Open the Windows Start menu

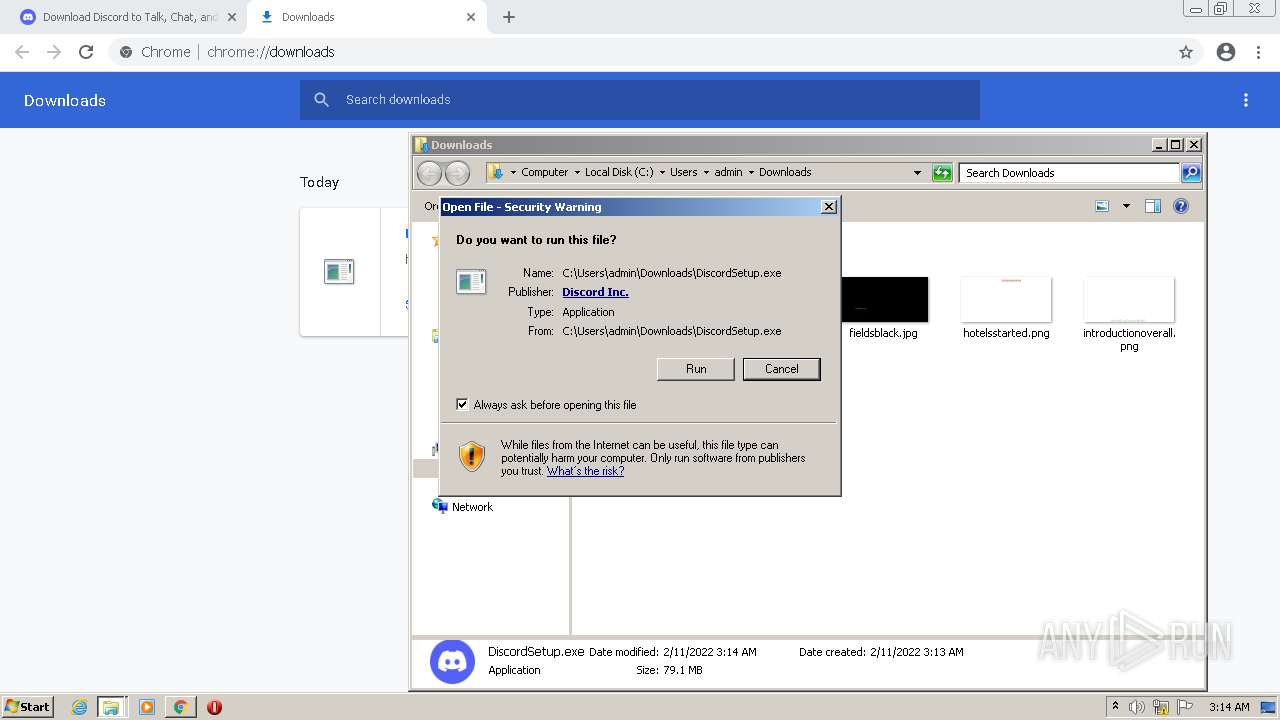[28, 707]
